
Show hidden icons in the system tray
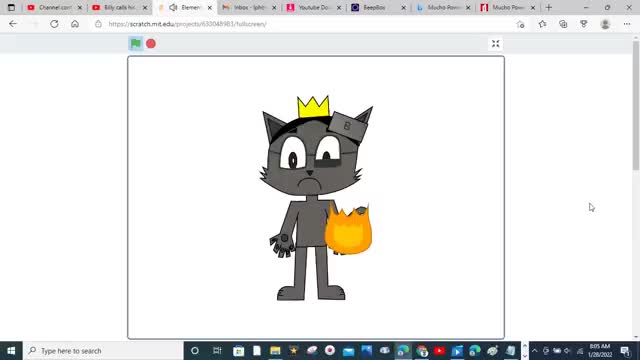(x=534, y=351)
